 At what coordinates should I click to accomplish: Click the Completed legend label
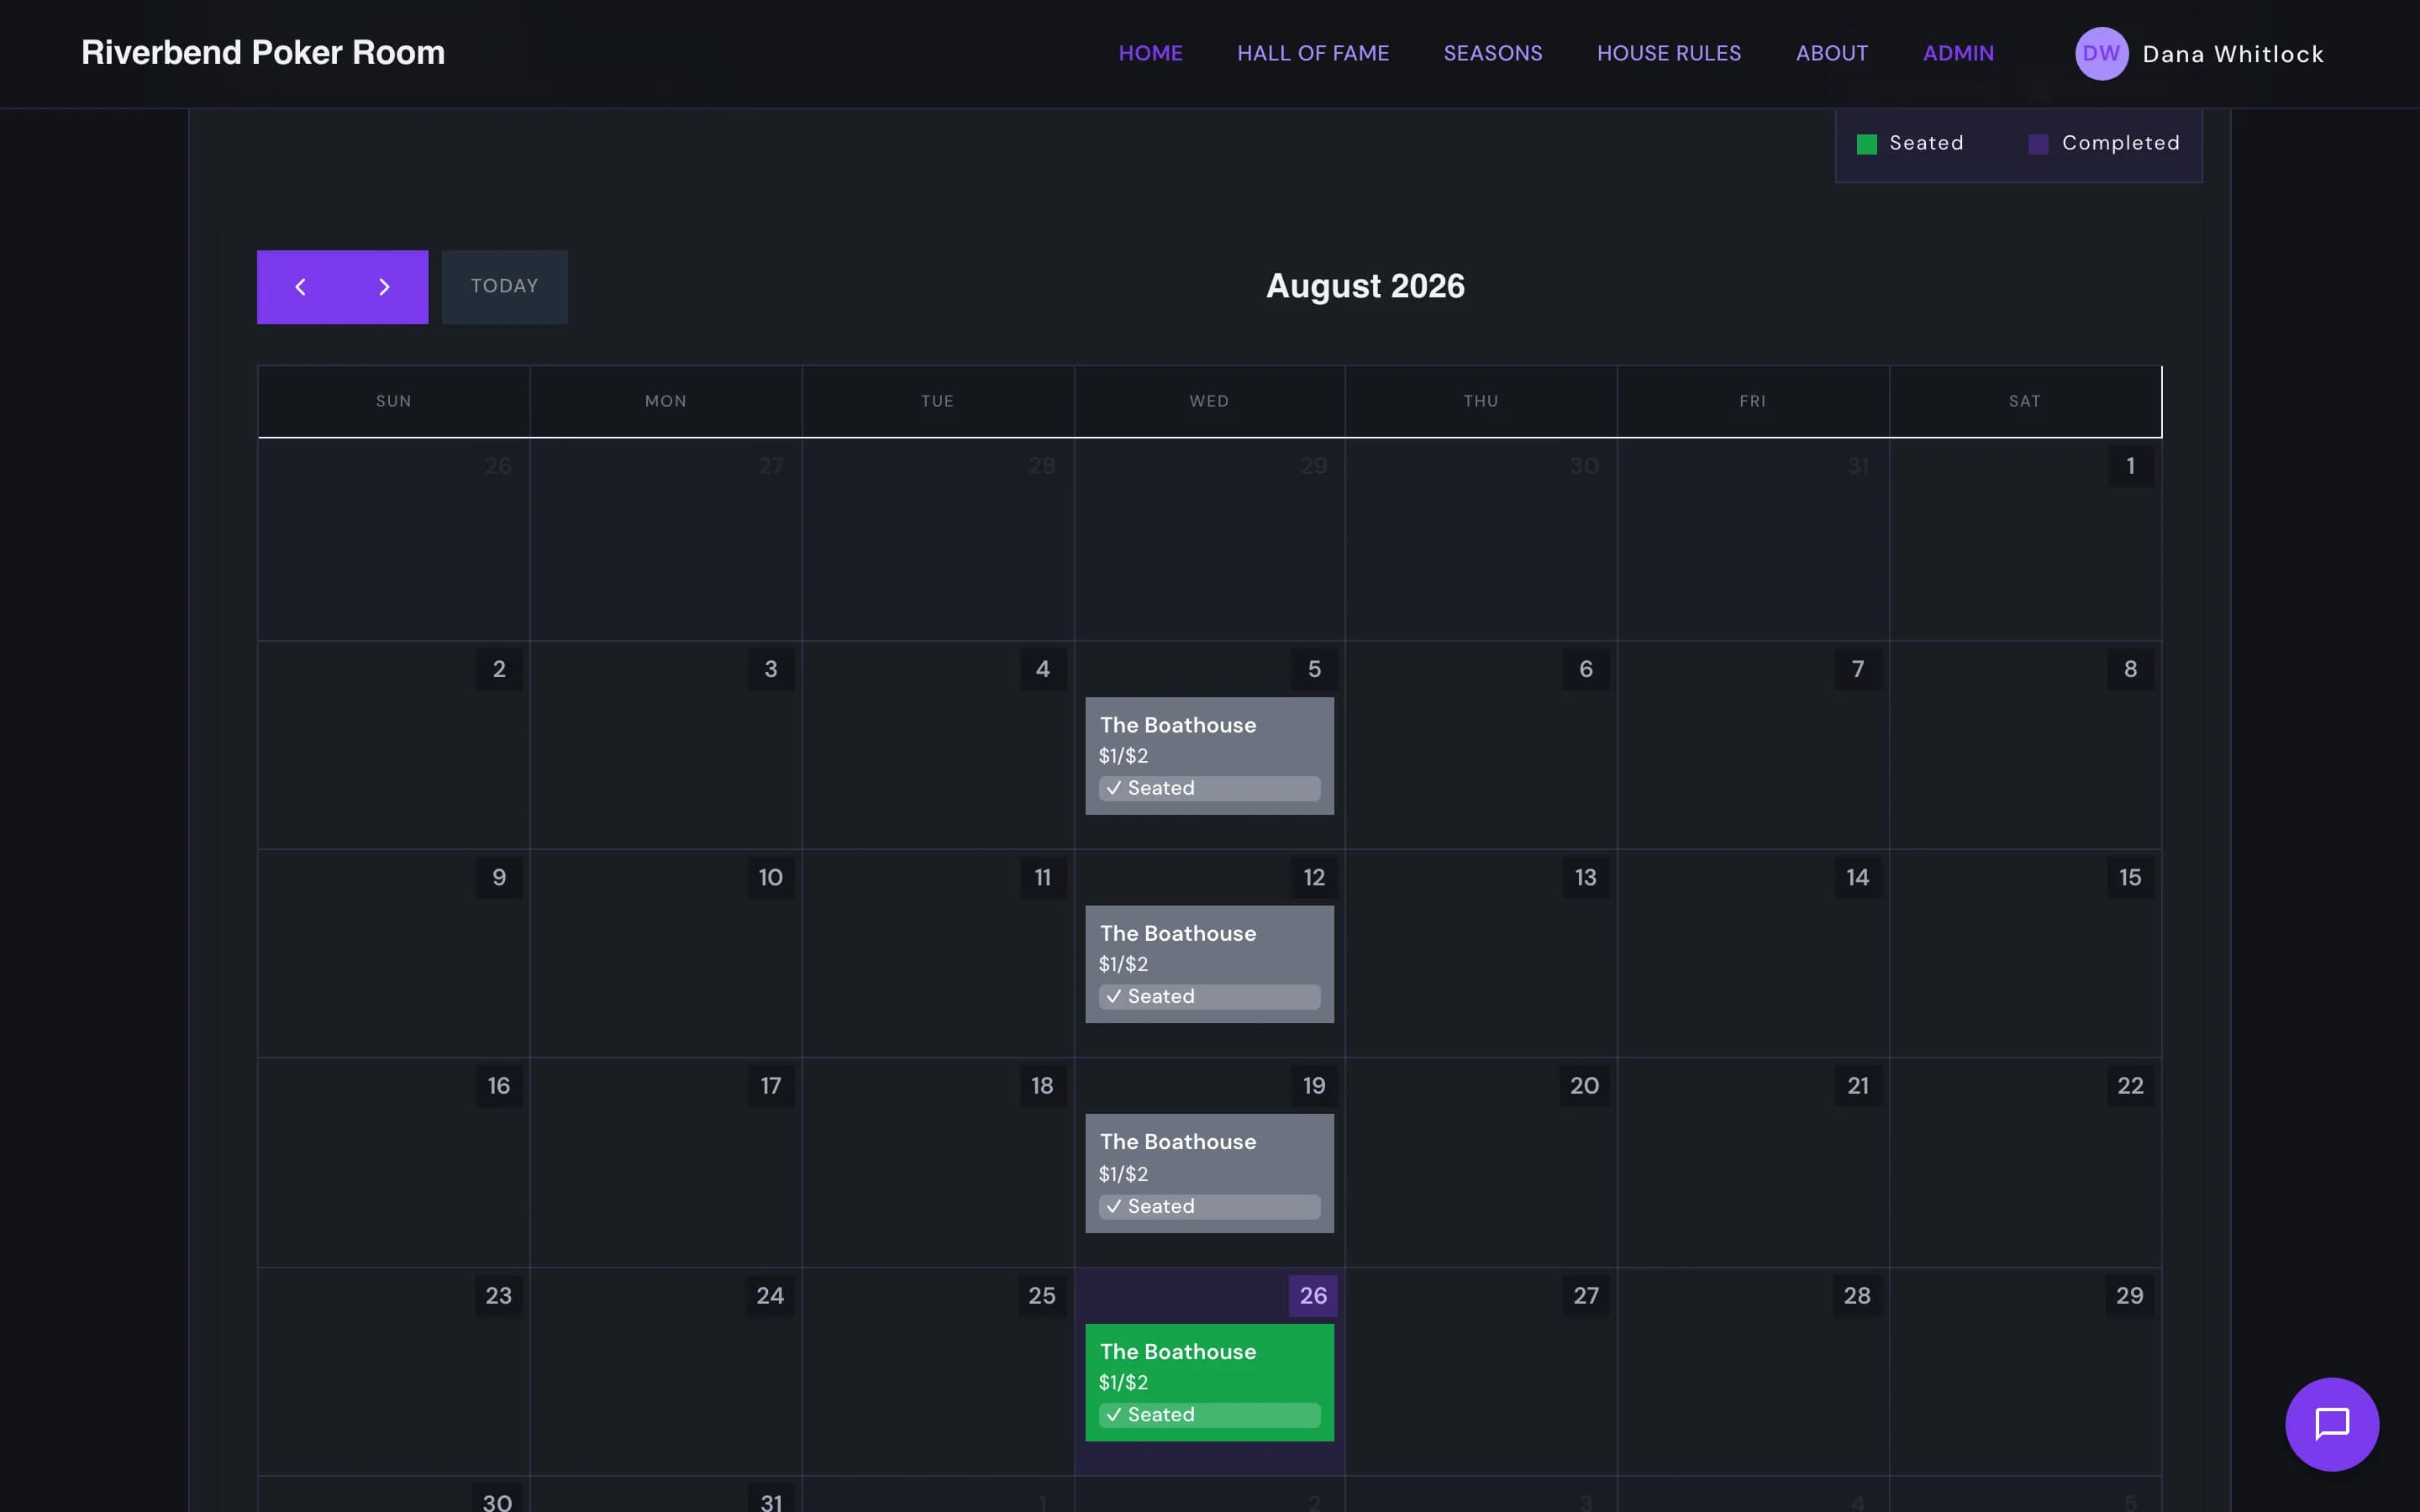[2121, 144]
